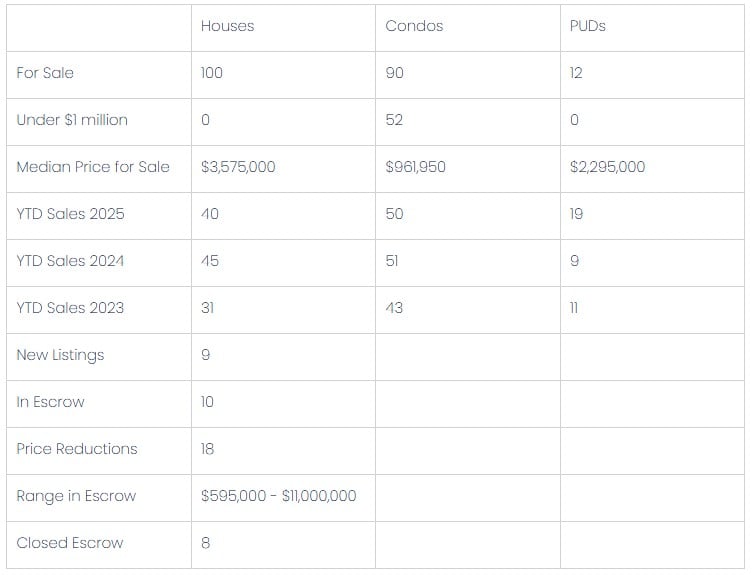Click the Condos column header
The height and width of the screenshot is (575, 753).
414,26
